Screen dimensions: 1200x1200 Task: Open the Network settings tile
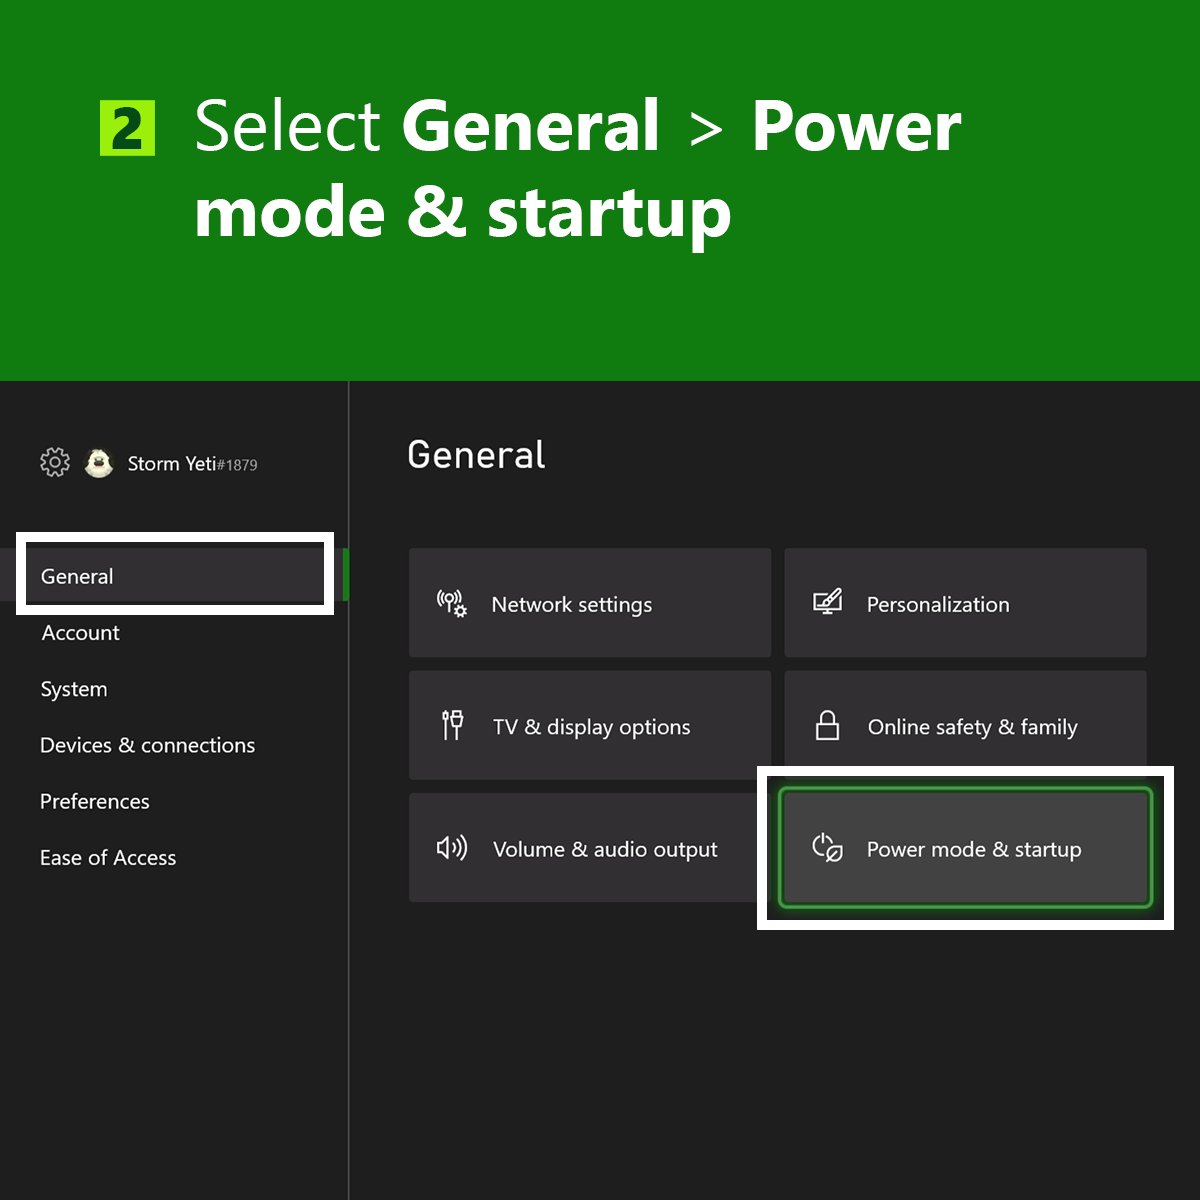pos(590,603)
